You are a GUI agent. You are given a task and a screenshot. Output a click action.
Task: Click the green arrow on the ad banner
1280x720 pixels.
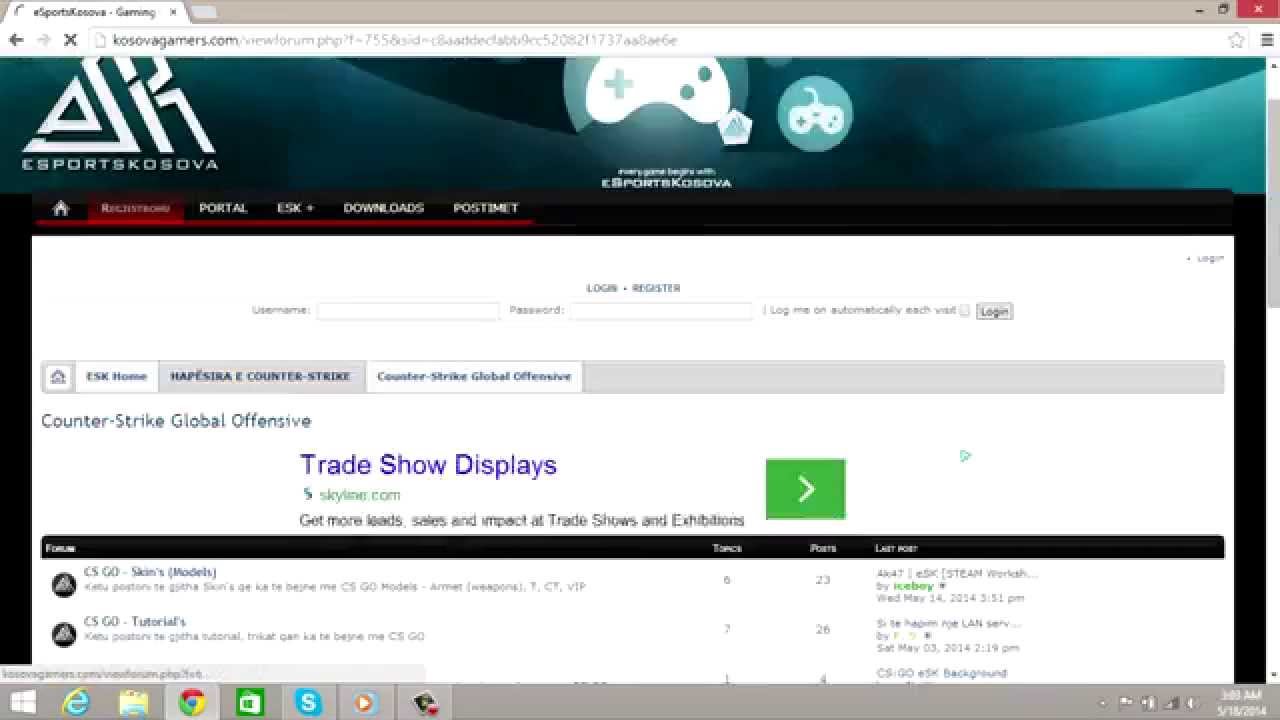tap(805, 489)
